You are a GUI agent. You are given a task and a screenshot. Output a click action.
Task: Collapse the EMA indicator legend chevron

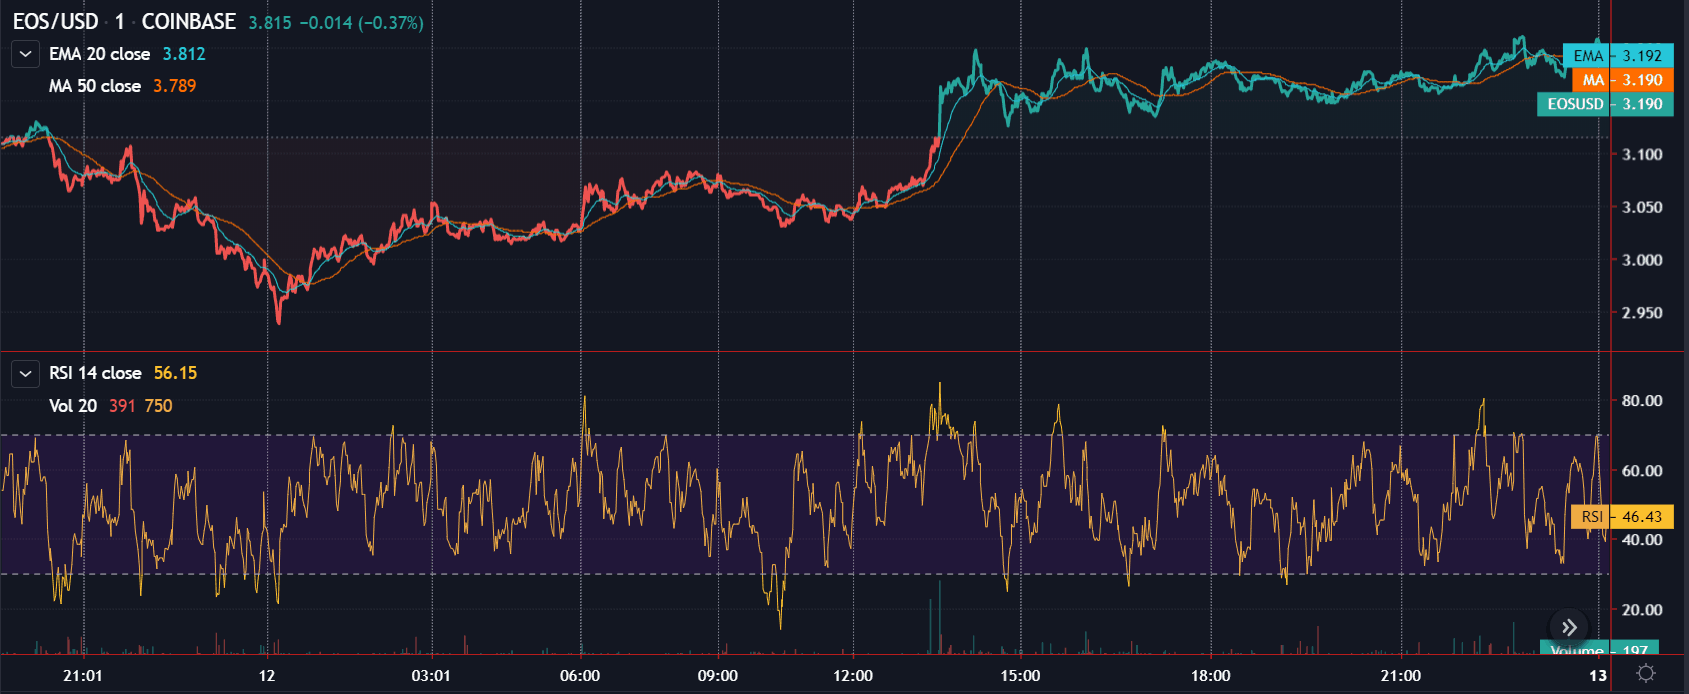25,54
